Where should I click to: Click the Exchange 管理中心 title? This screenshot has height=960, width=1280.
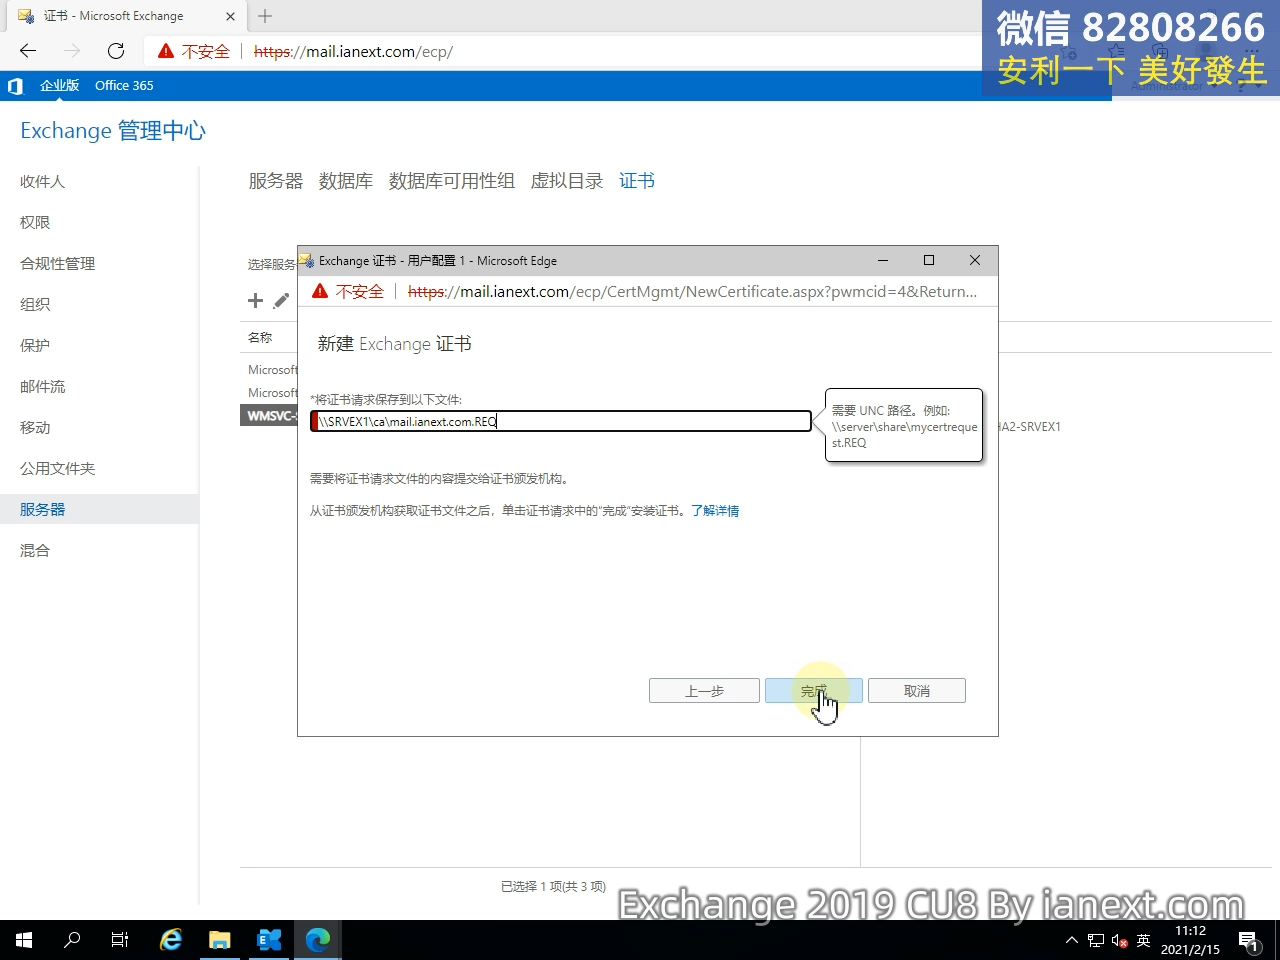pos(113,131)
